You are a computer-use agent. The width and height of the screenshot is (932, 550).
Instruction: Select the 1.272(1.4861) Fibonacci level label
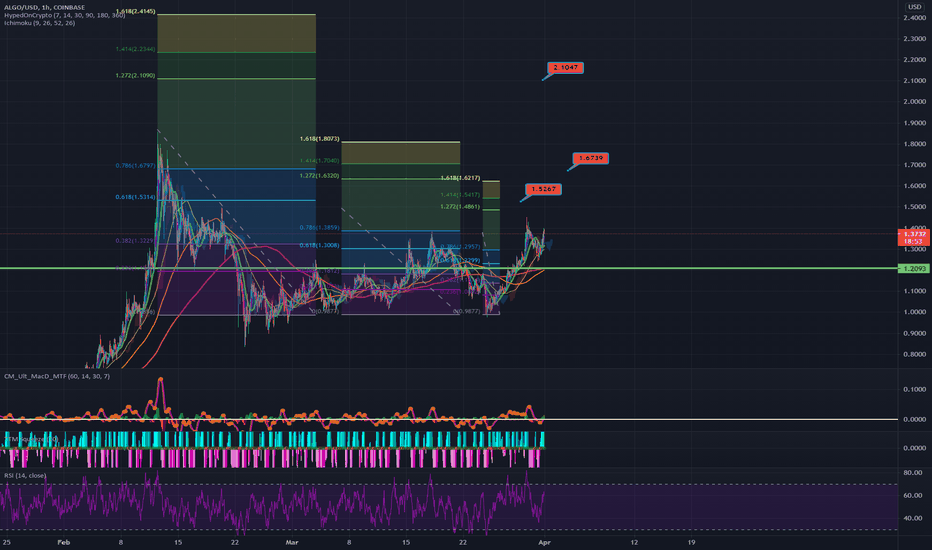pos(461,207)
